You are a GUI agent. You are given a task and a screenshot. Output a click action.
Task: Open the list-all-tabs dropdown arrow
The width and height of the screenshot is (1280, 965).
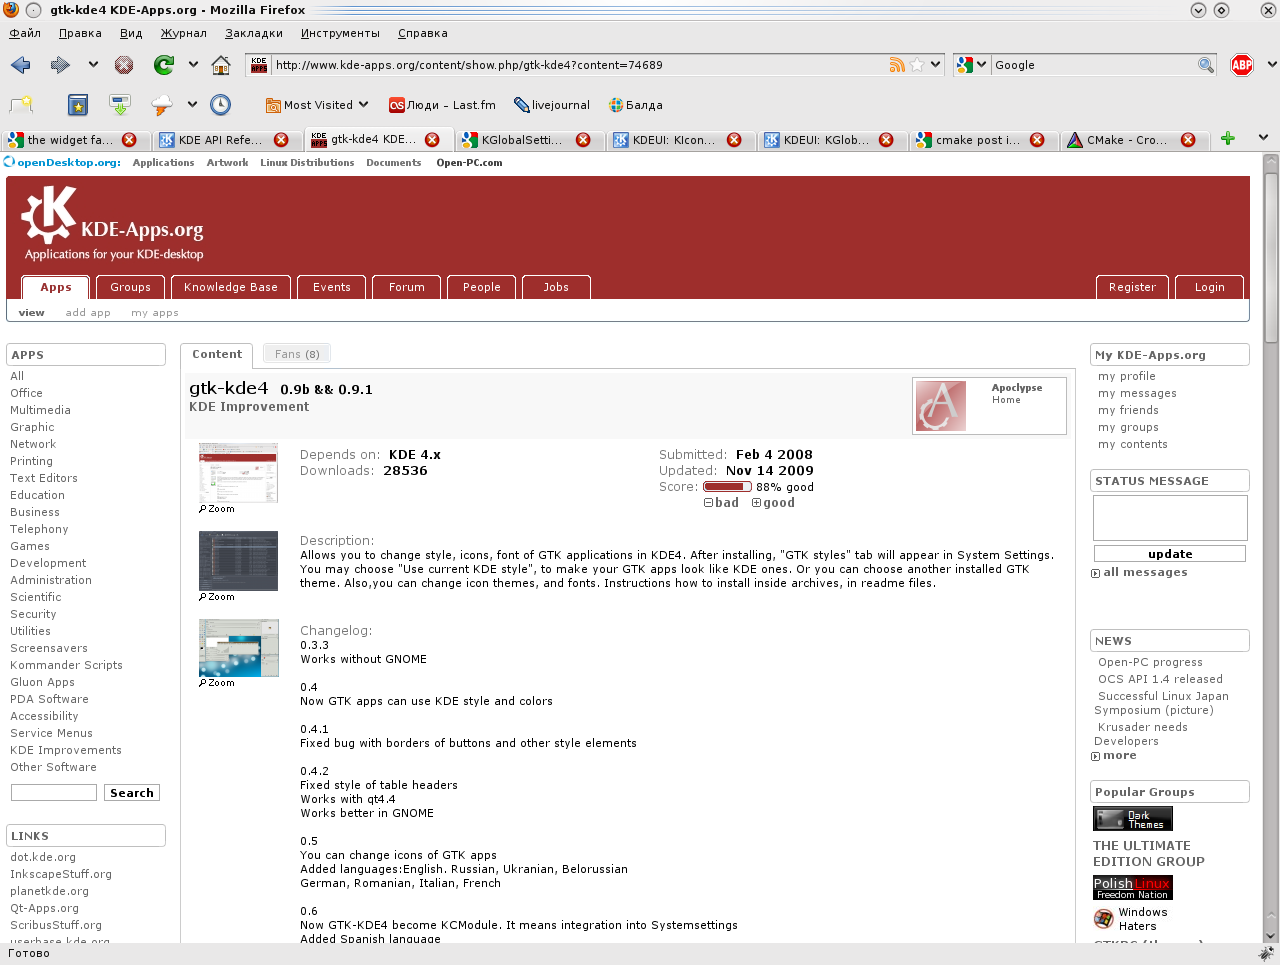(1263, 138)
